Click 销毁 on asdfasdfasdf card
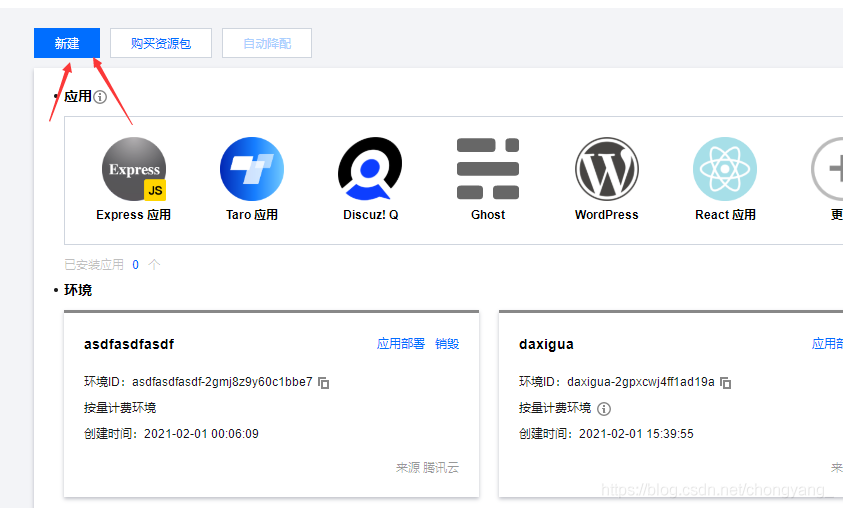Viewport: 843px width, 508px height. (447, 344)
